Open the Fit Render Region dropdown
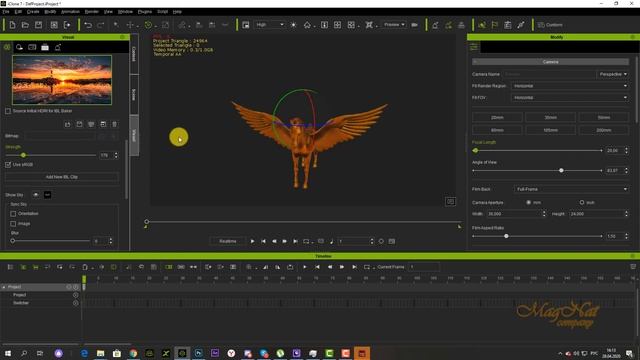 (x=570, y=86)
